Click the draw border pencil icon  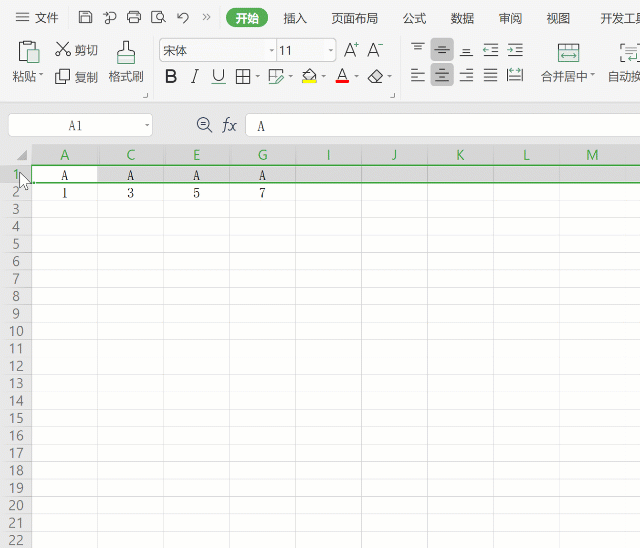click(x=276, y=76)
